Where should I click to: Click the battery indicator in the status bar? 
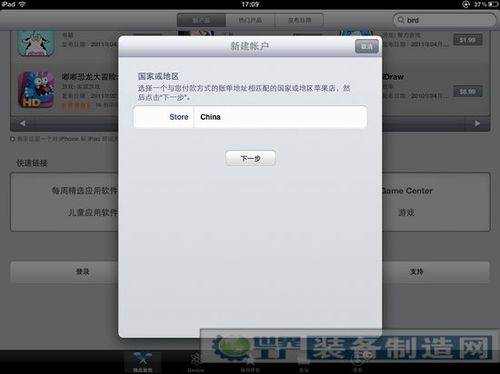point(494,4)
